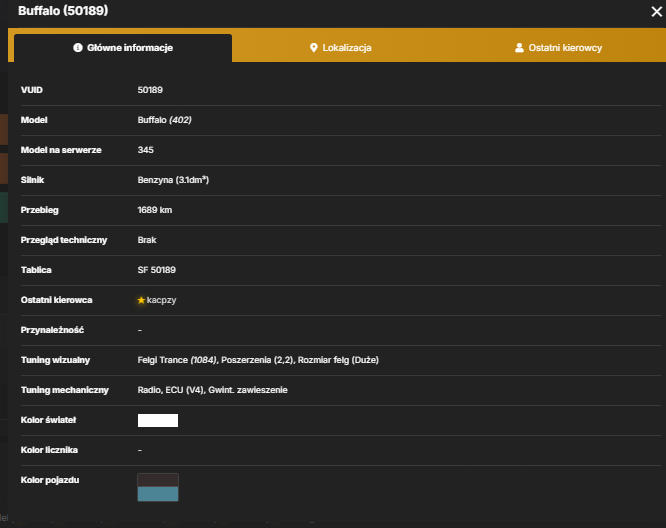Switch to the Lokalizacja tab
This screenshot has width=666, height=528.
click(x=341, y=48)
